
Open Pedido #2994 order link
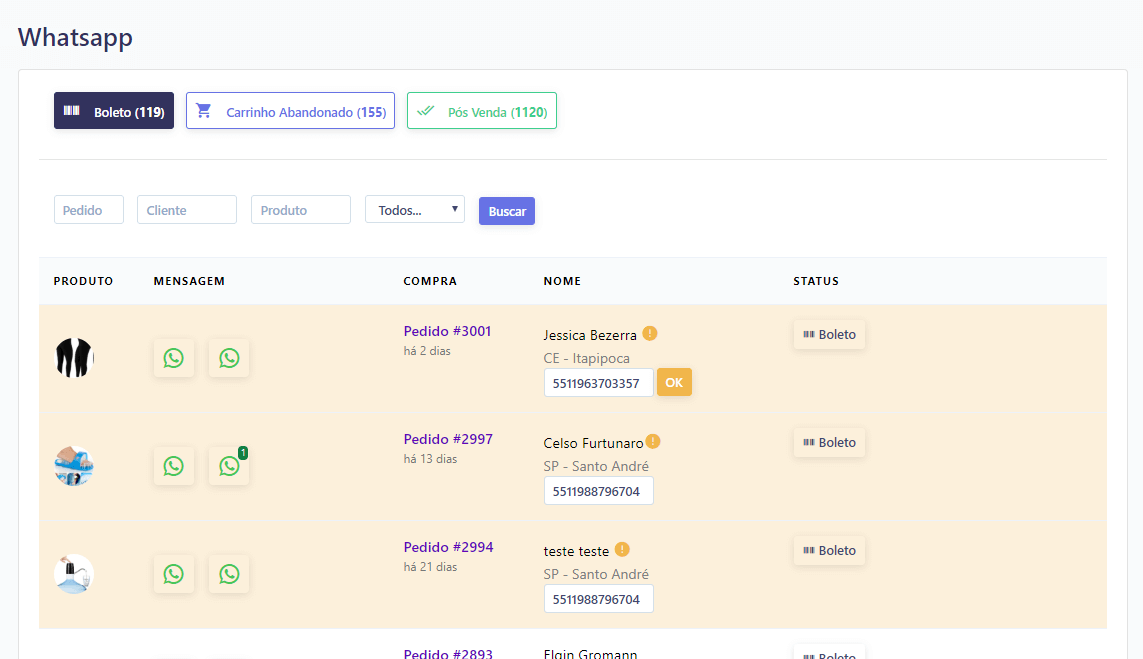point(448,547)
